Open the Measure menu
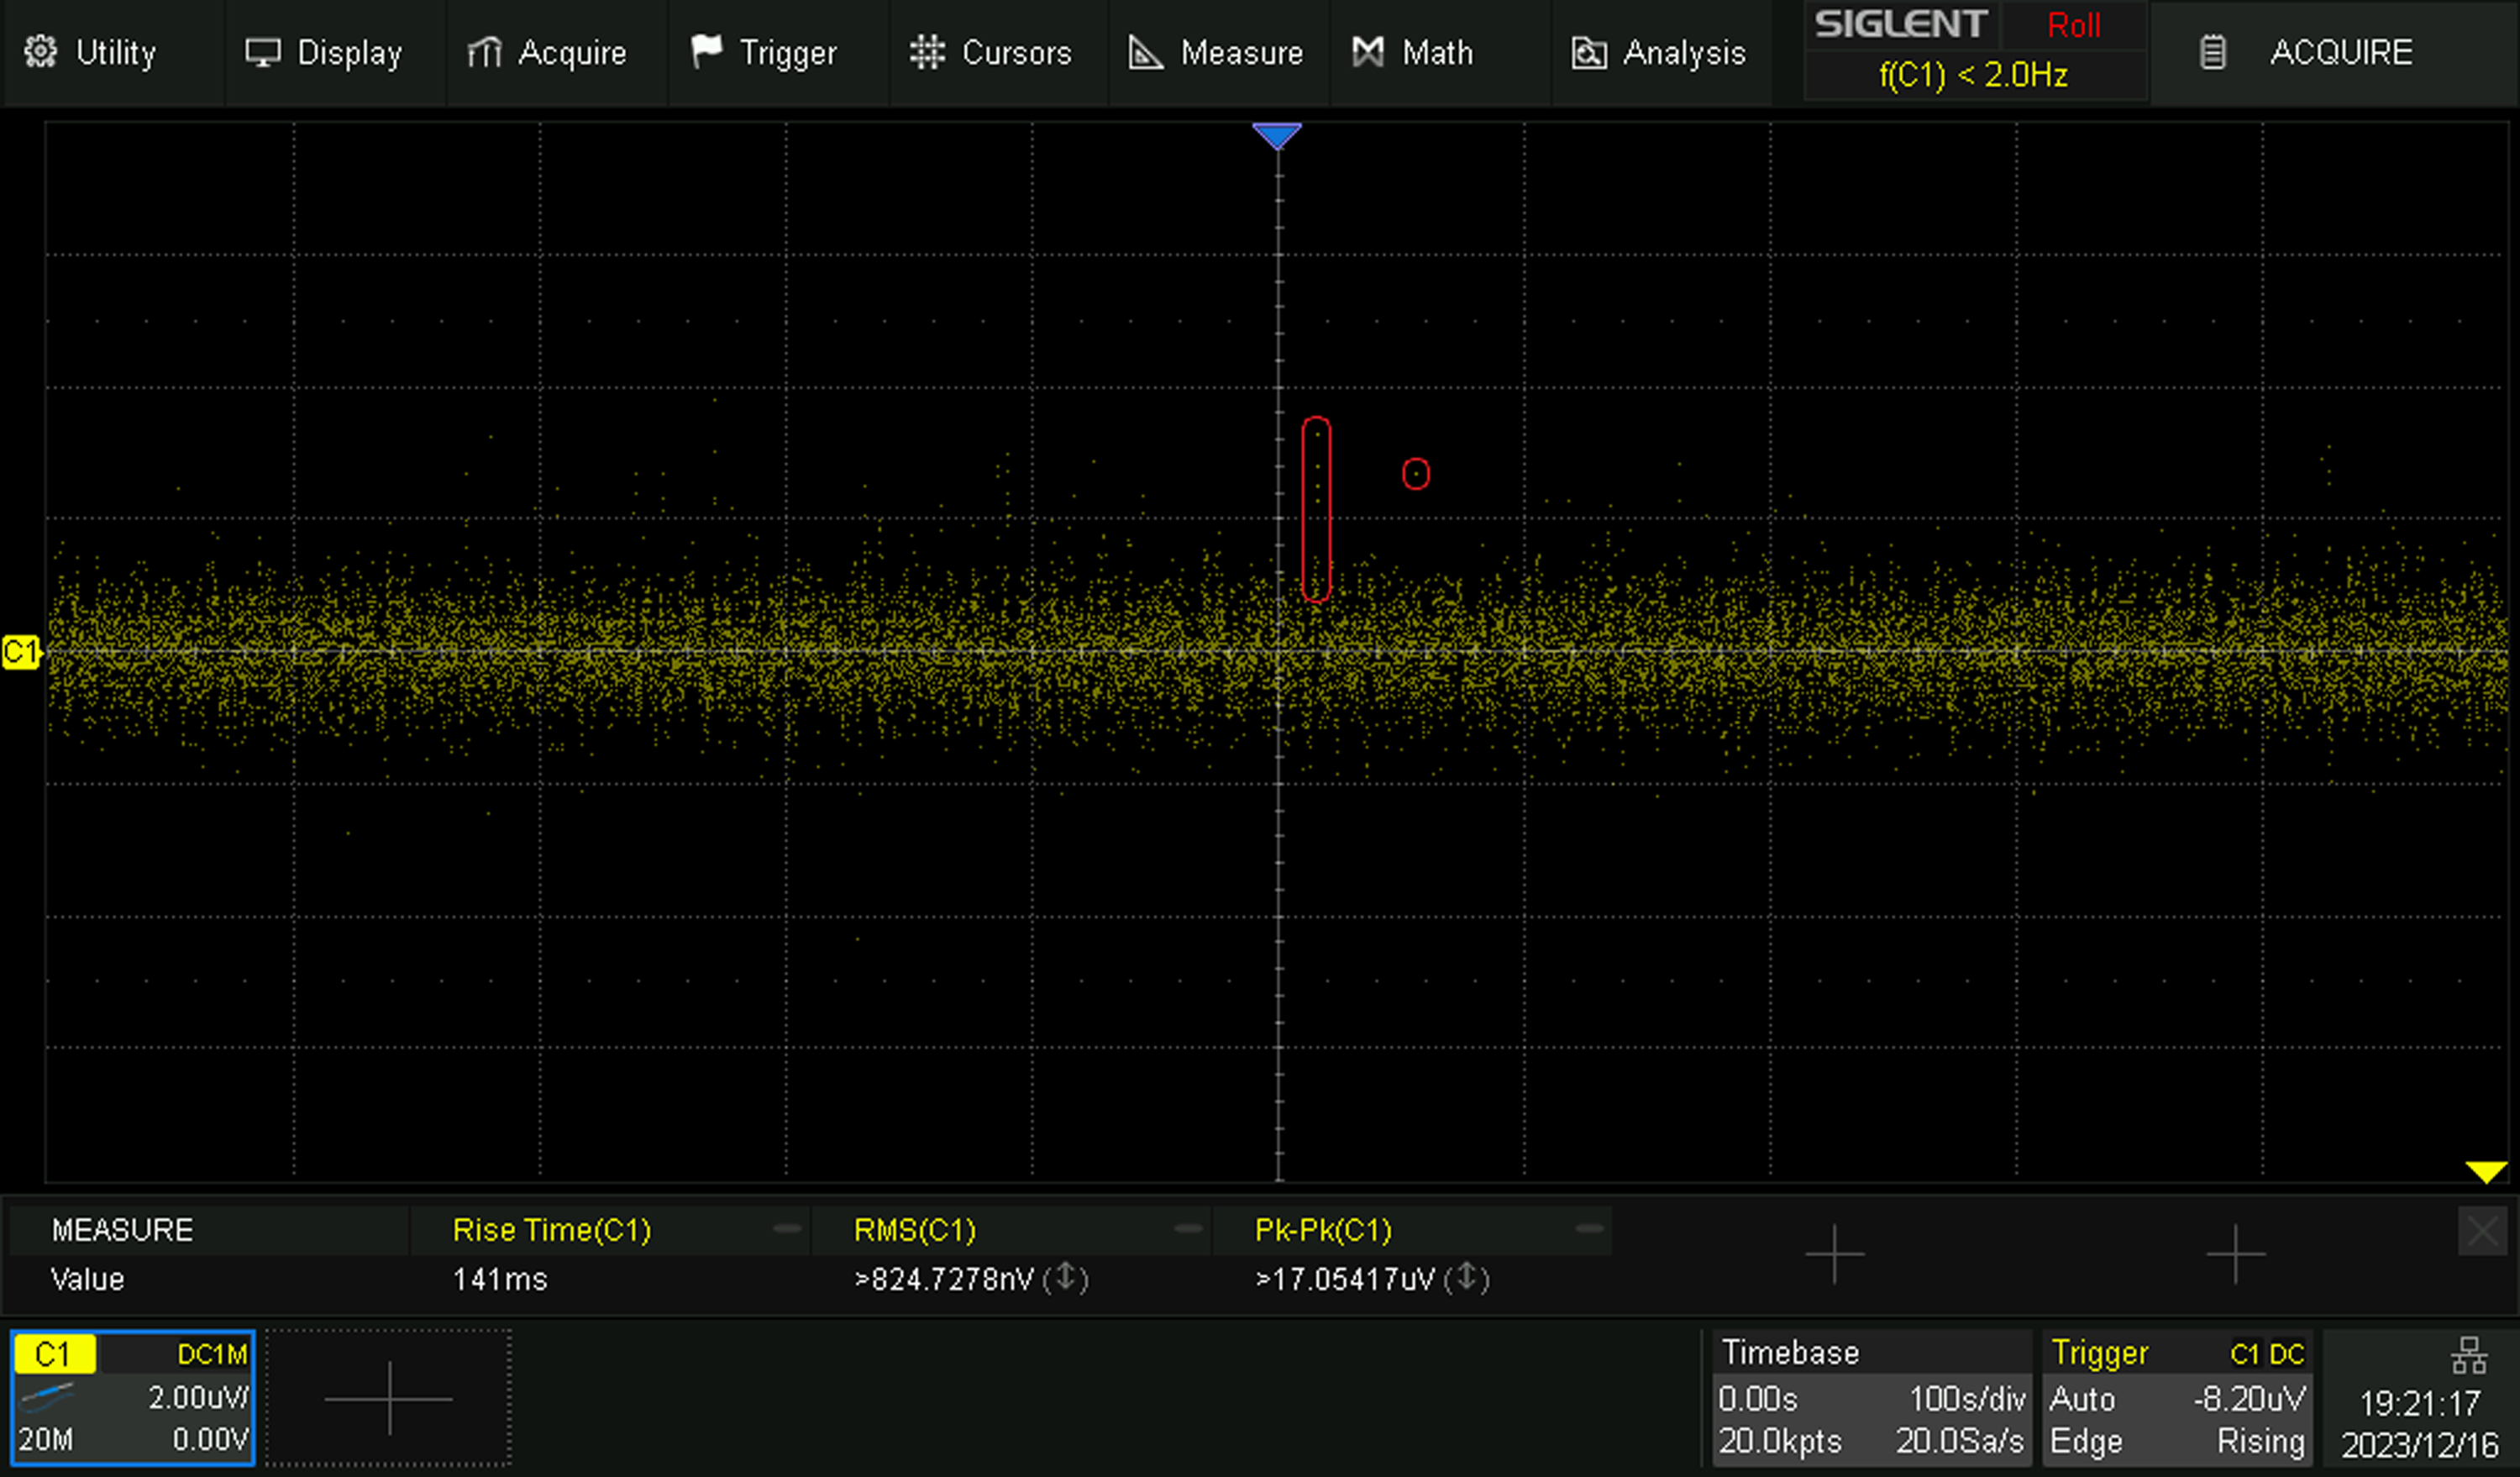Viewport: 2520px width, 1477px height. click(1220, 52)
